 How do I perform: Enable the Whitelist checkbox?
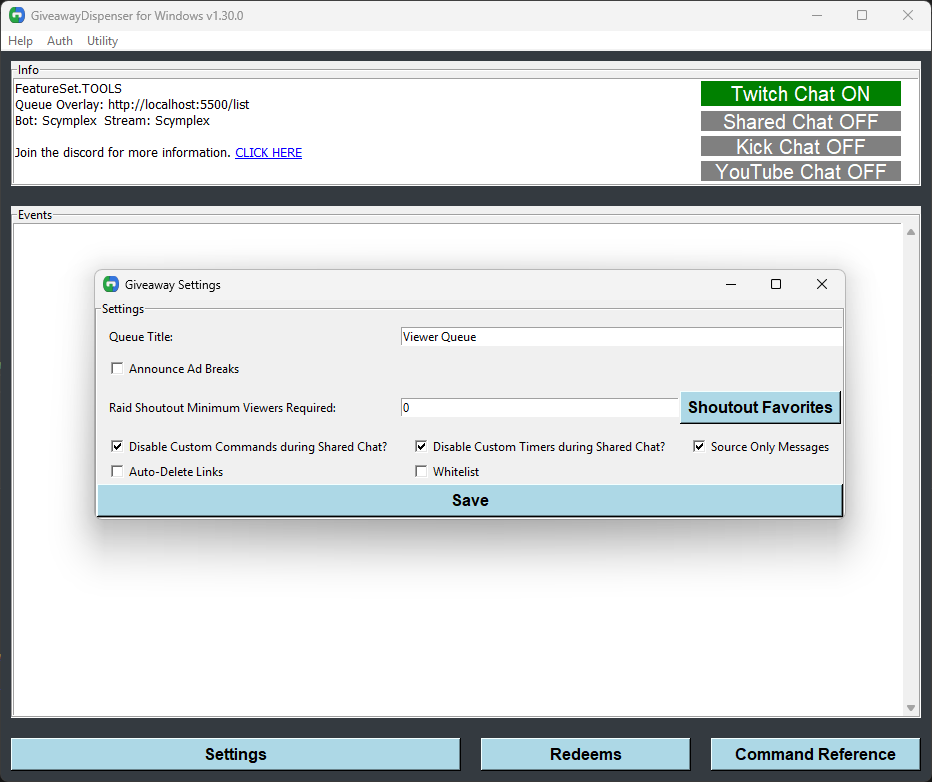pos(421,471)
